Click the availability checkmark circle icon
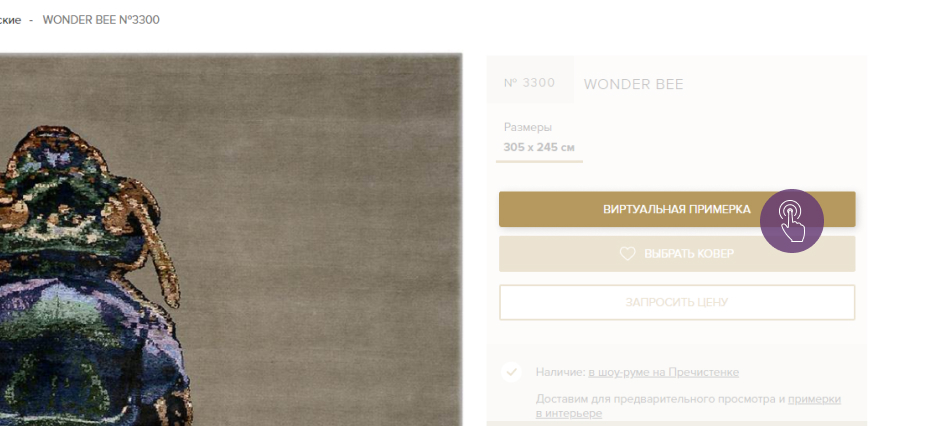Screen dimensions: 946x426 tap(511, 372)
